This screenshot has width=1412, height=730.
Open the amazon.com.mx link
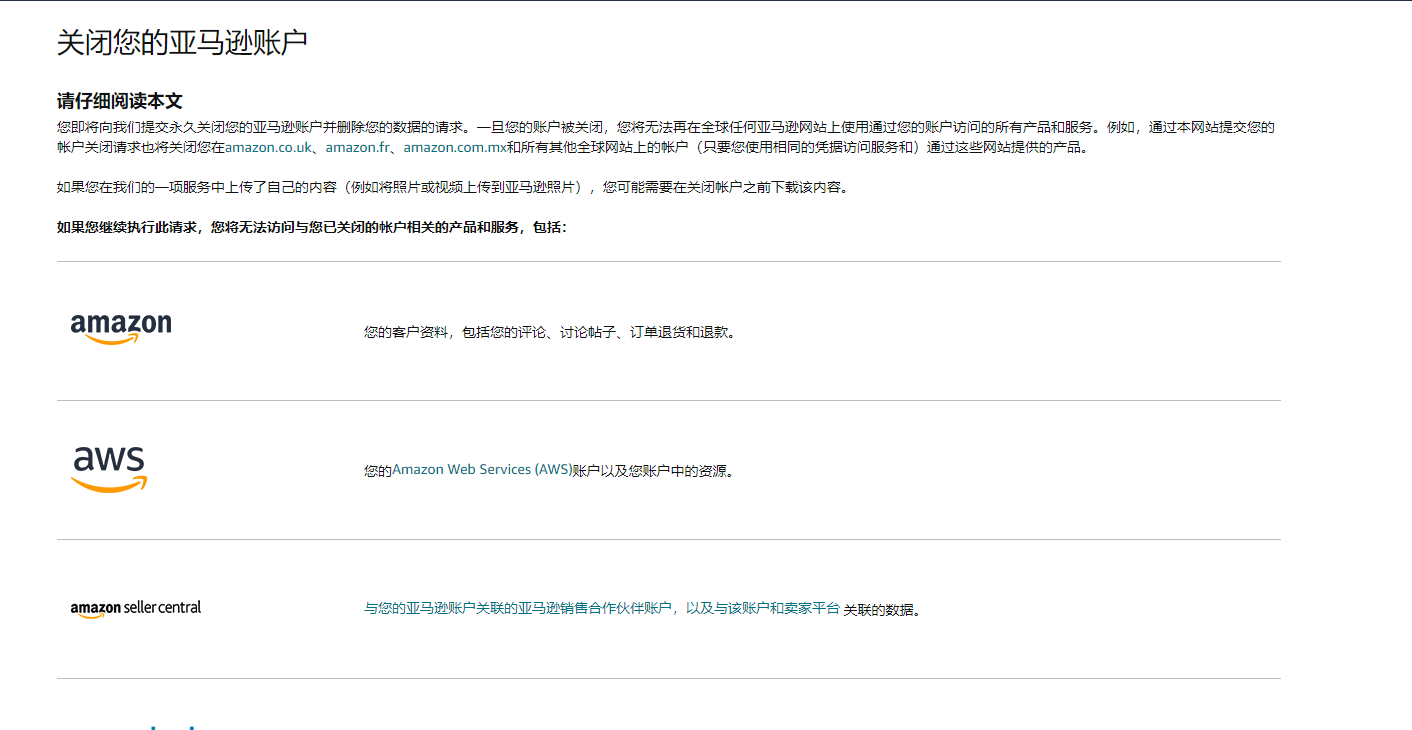click(x=454, y=147)
